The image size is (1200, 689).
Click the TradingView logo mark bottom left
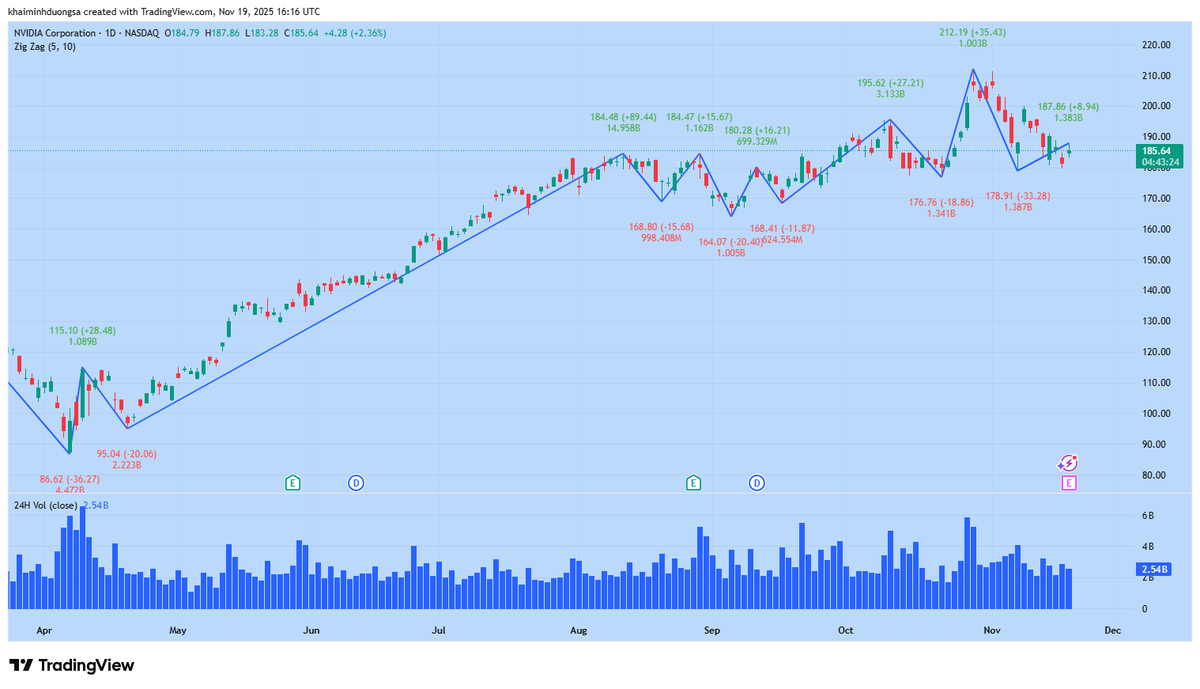tap(22, 664)
